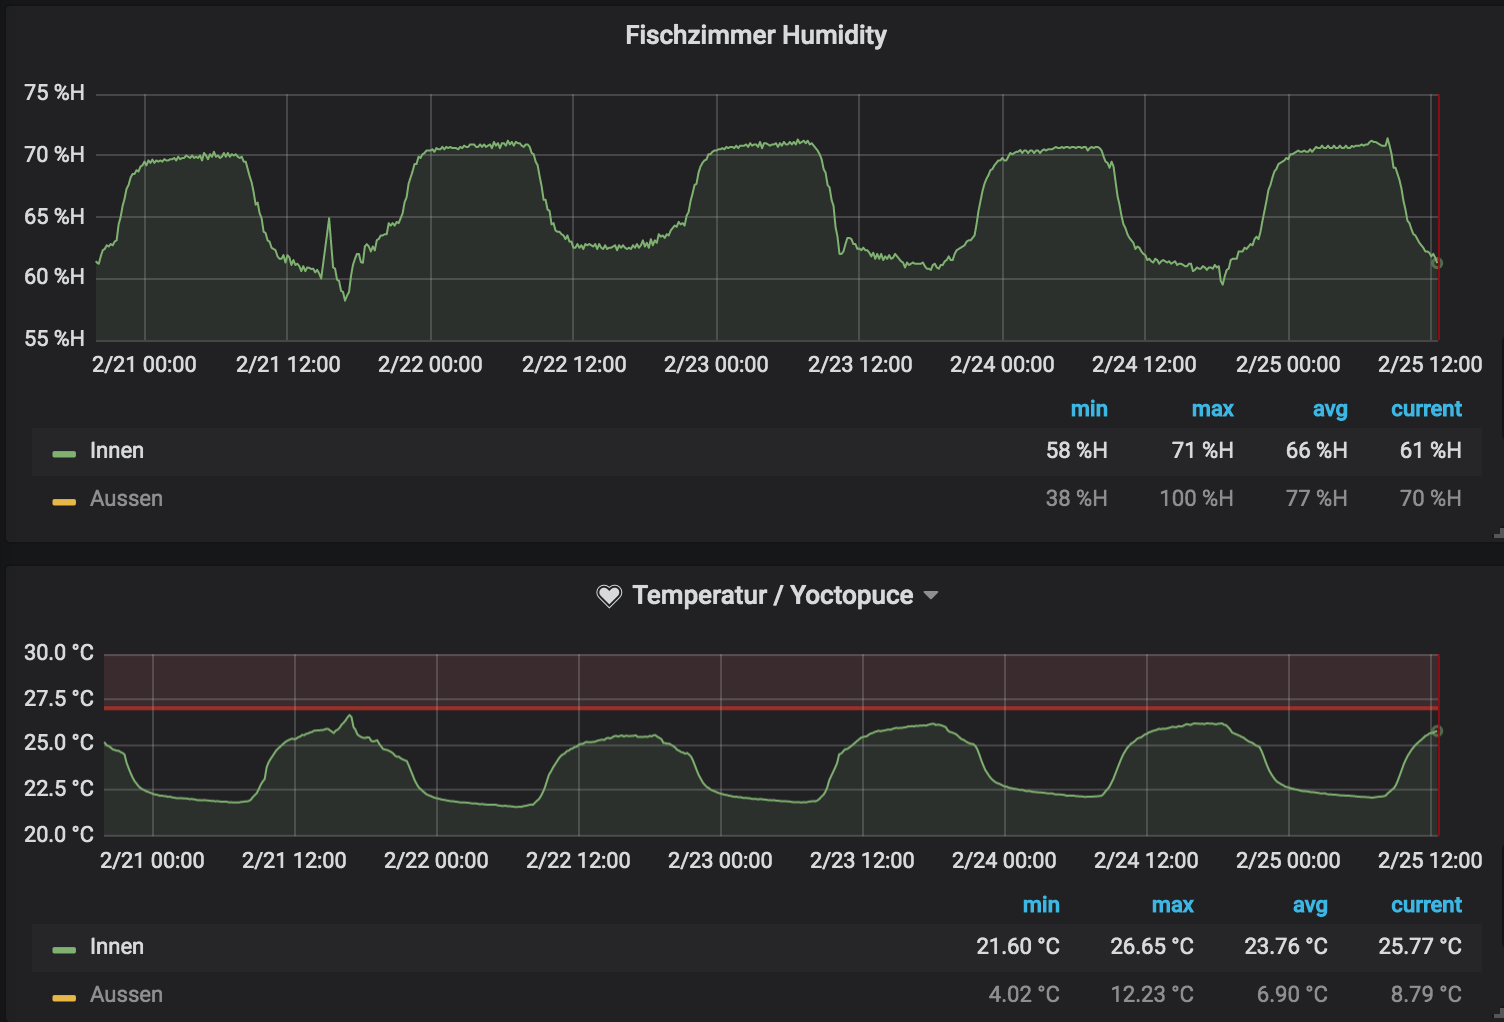Image resolution: width=1504 pixels, height=1022 pixels.
Task: Click yellow Aussen swatch in temperature legend
Action: [x=64, y=997]
